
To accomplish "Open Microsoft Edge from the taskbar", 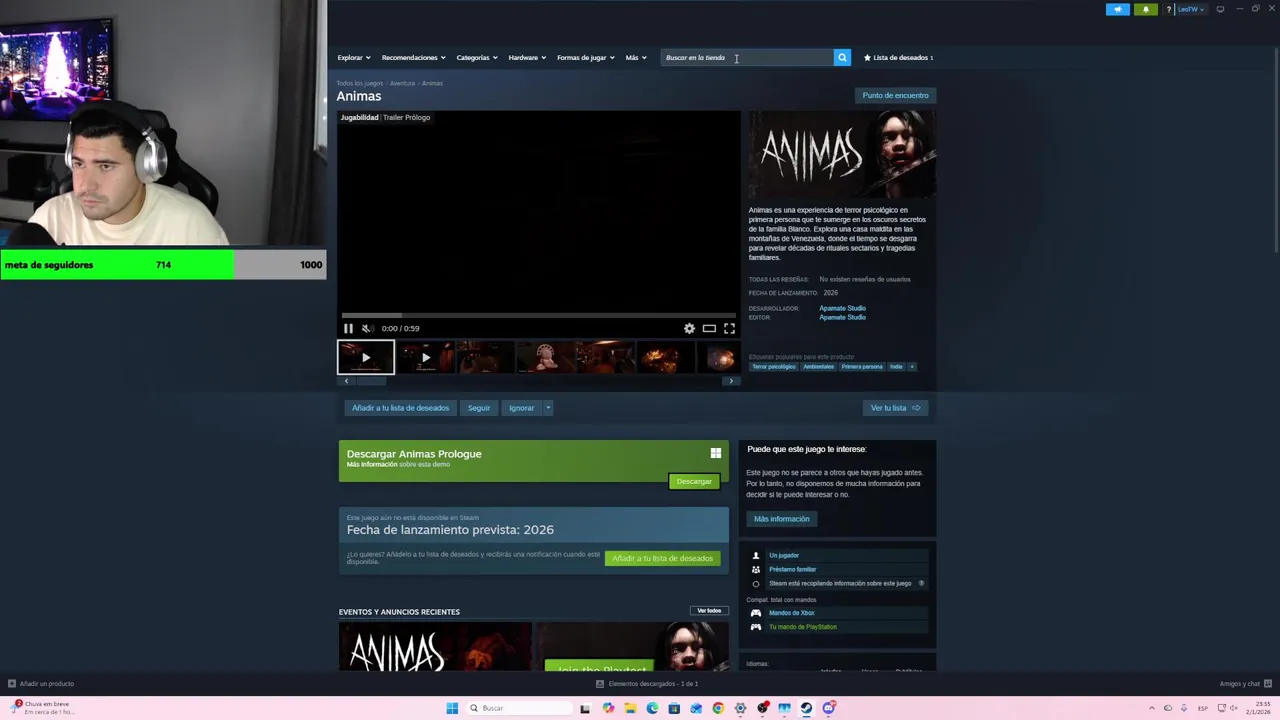I will [x=652, y=708].
